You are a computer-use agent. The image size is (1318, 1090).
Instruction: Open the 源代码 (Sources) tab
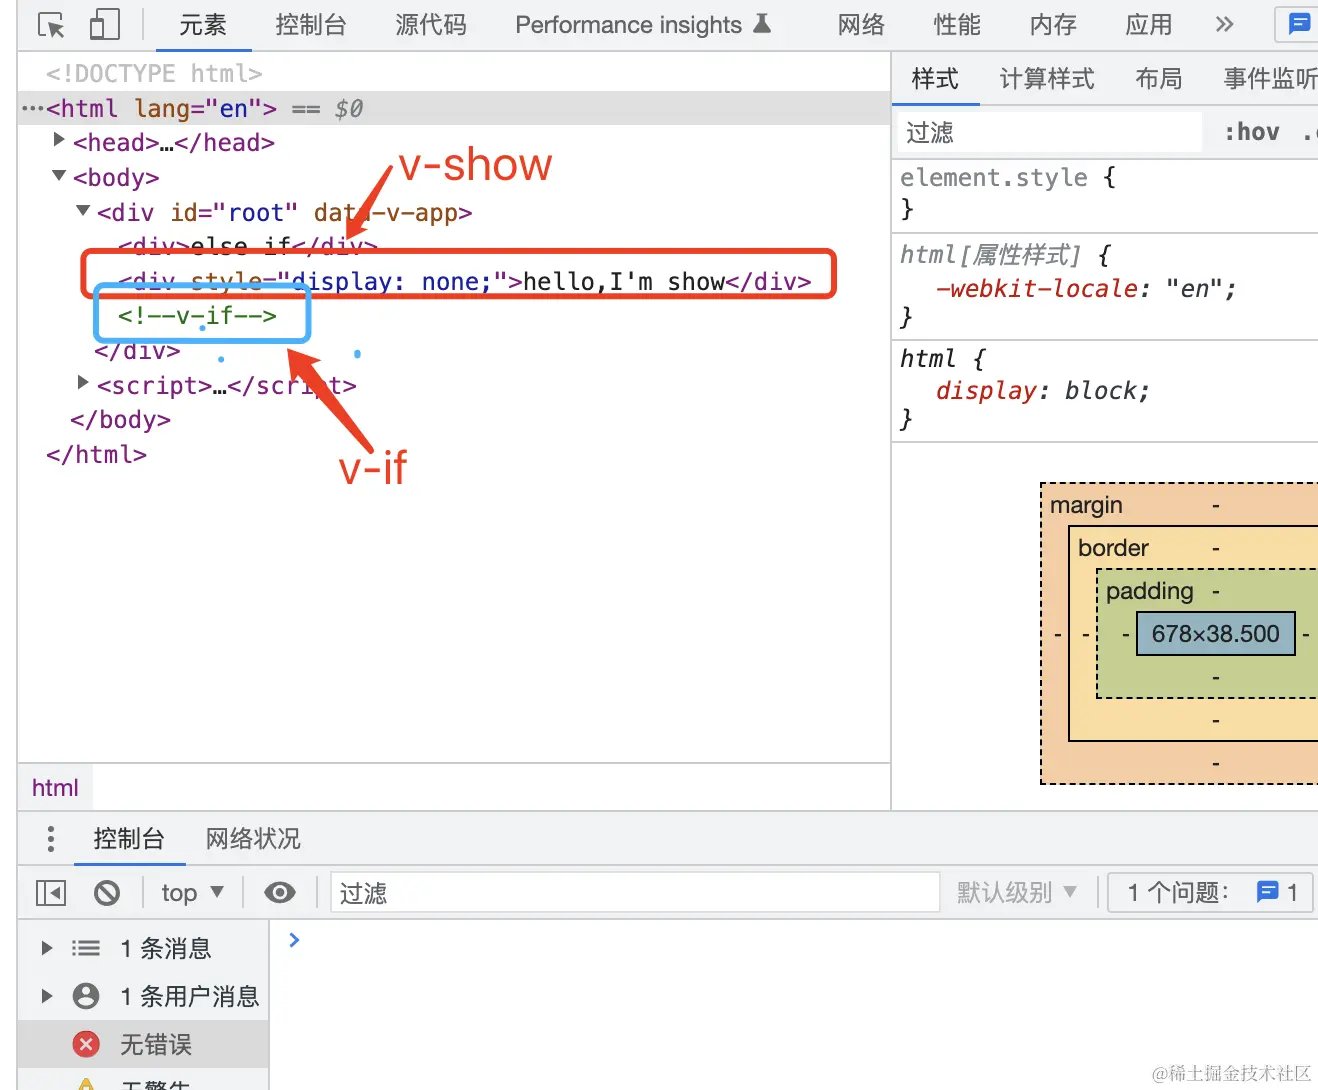click(x=431, y=25)
